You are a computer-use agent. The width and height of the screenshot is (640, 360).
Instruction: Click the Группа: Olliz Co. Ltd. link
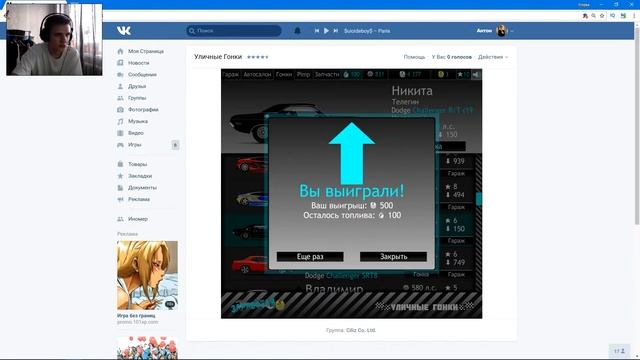(x=351, y=330)
